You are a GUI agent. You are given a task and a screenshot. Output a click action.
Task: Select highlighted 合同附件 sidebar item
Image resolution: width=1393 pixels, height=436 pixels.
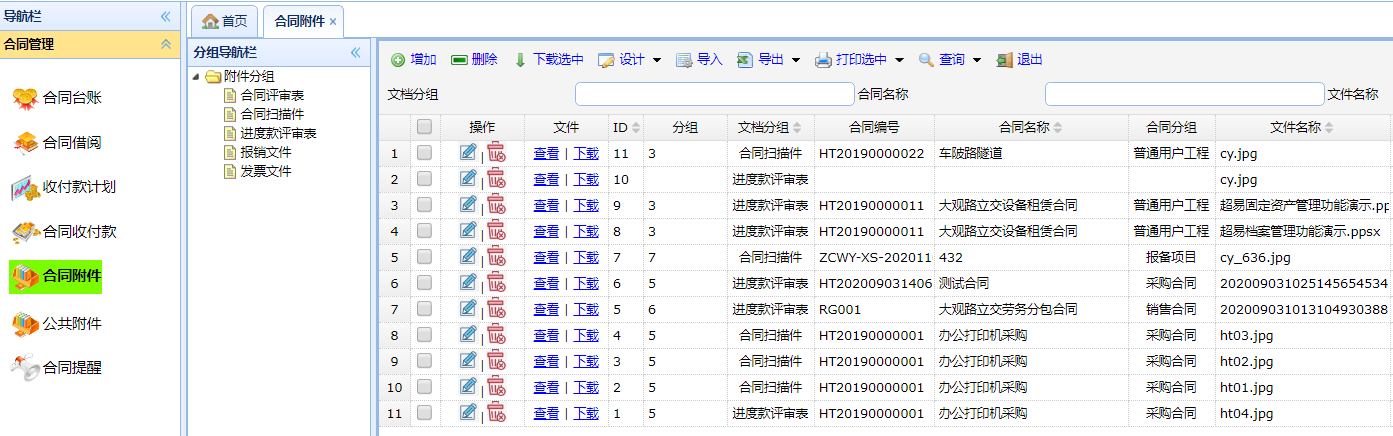[56, 275]
